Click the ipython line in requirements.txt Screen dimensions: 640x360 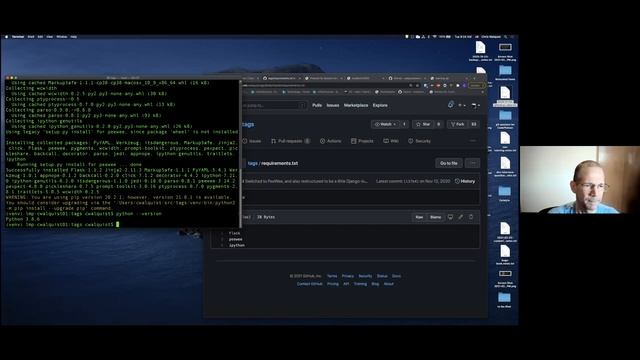(x=237, y=245)
